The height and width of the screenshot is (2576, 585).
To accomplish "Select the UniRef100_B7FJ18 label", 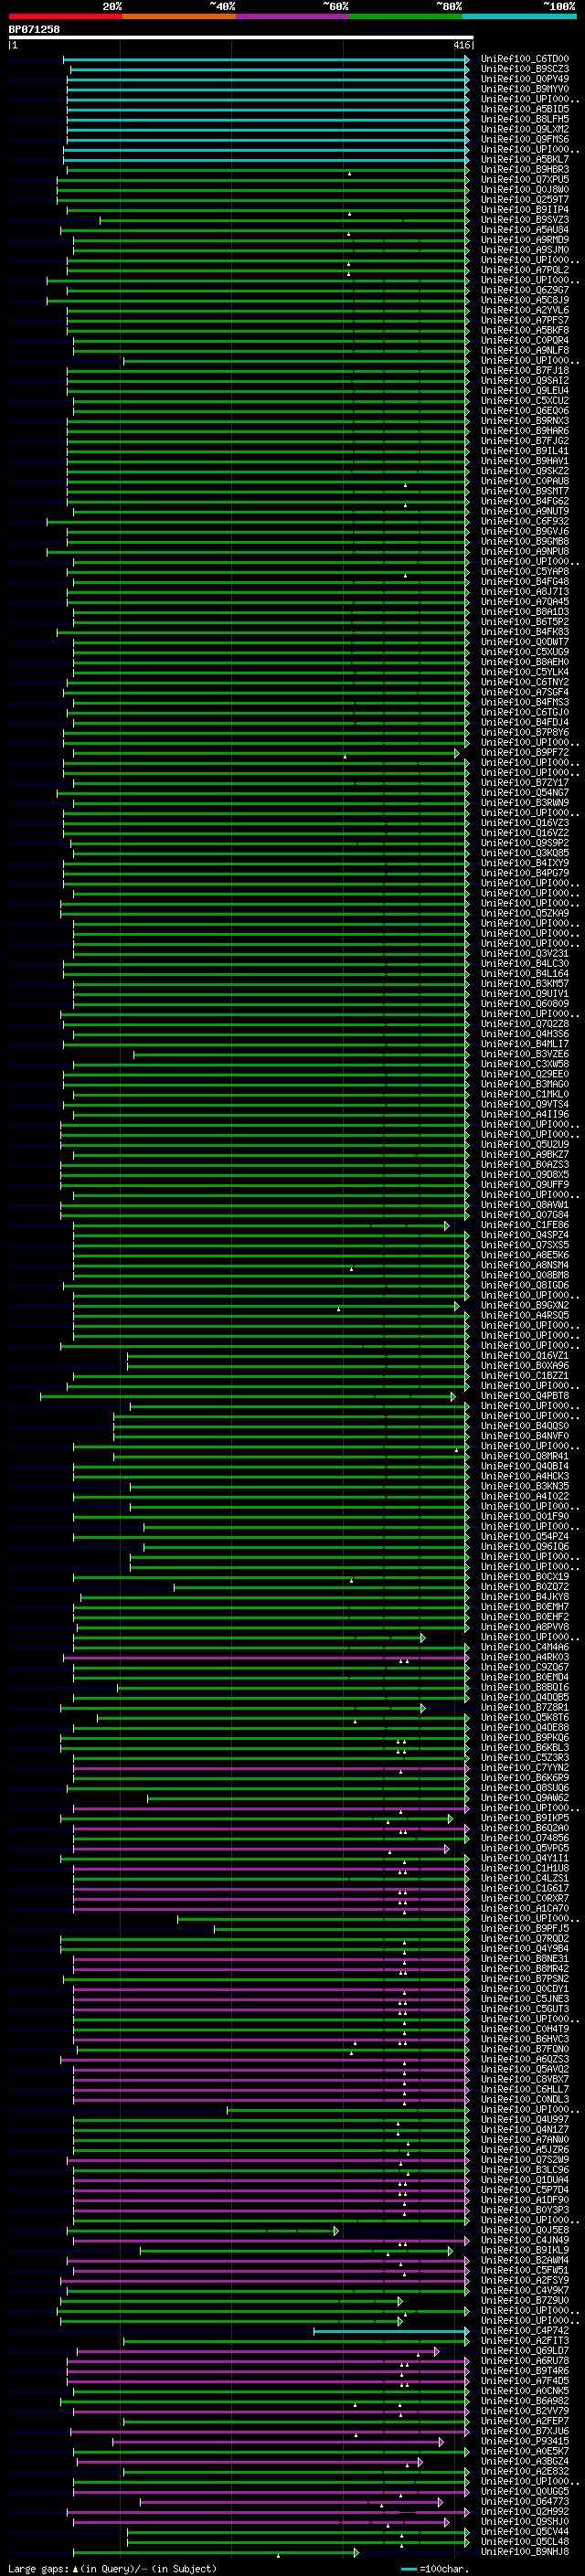I will 524,371.
